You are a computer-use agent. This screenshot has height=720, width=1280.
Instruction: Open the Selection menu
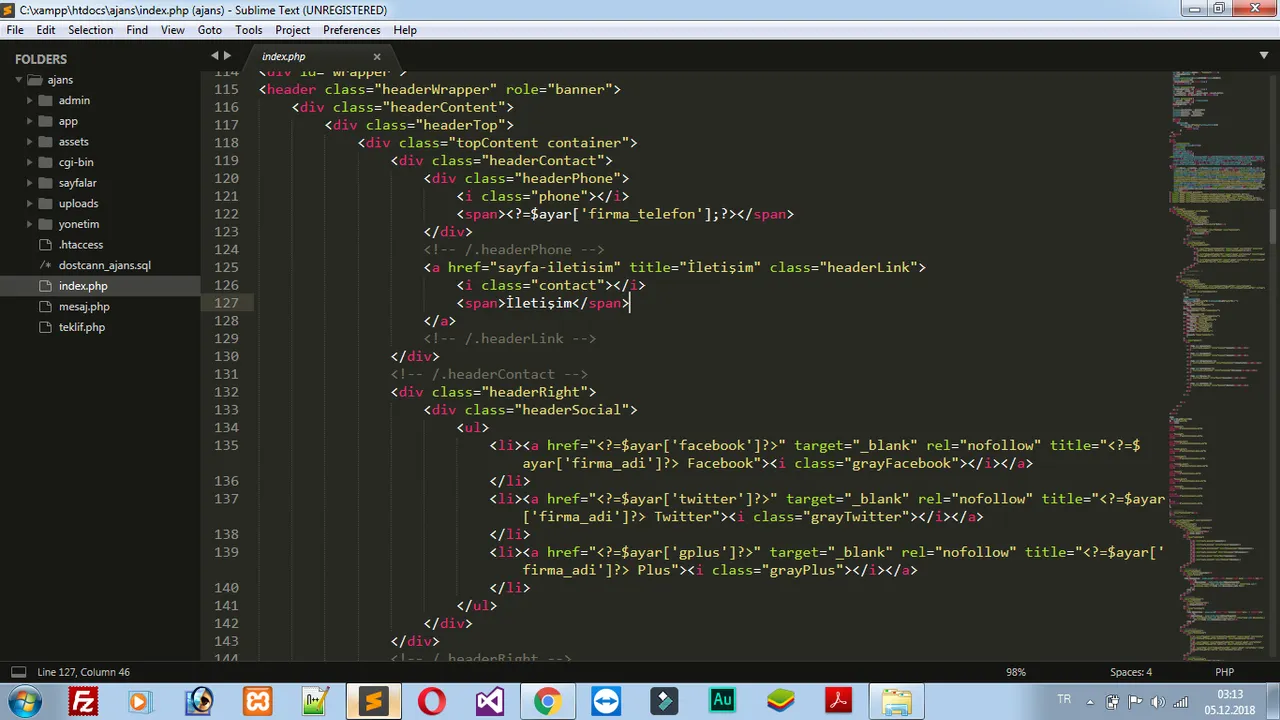[90, 30]
